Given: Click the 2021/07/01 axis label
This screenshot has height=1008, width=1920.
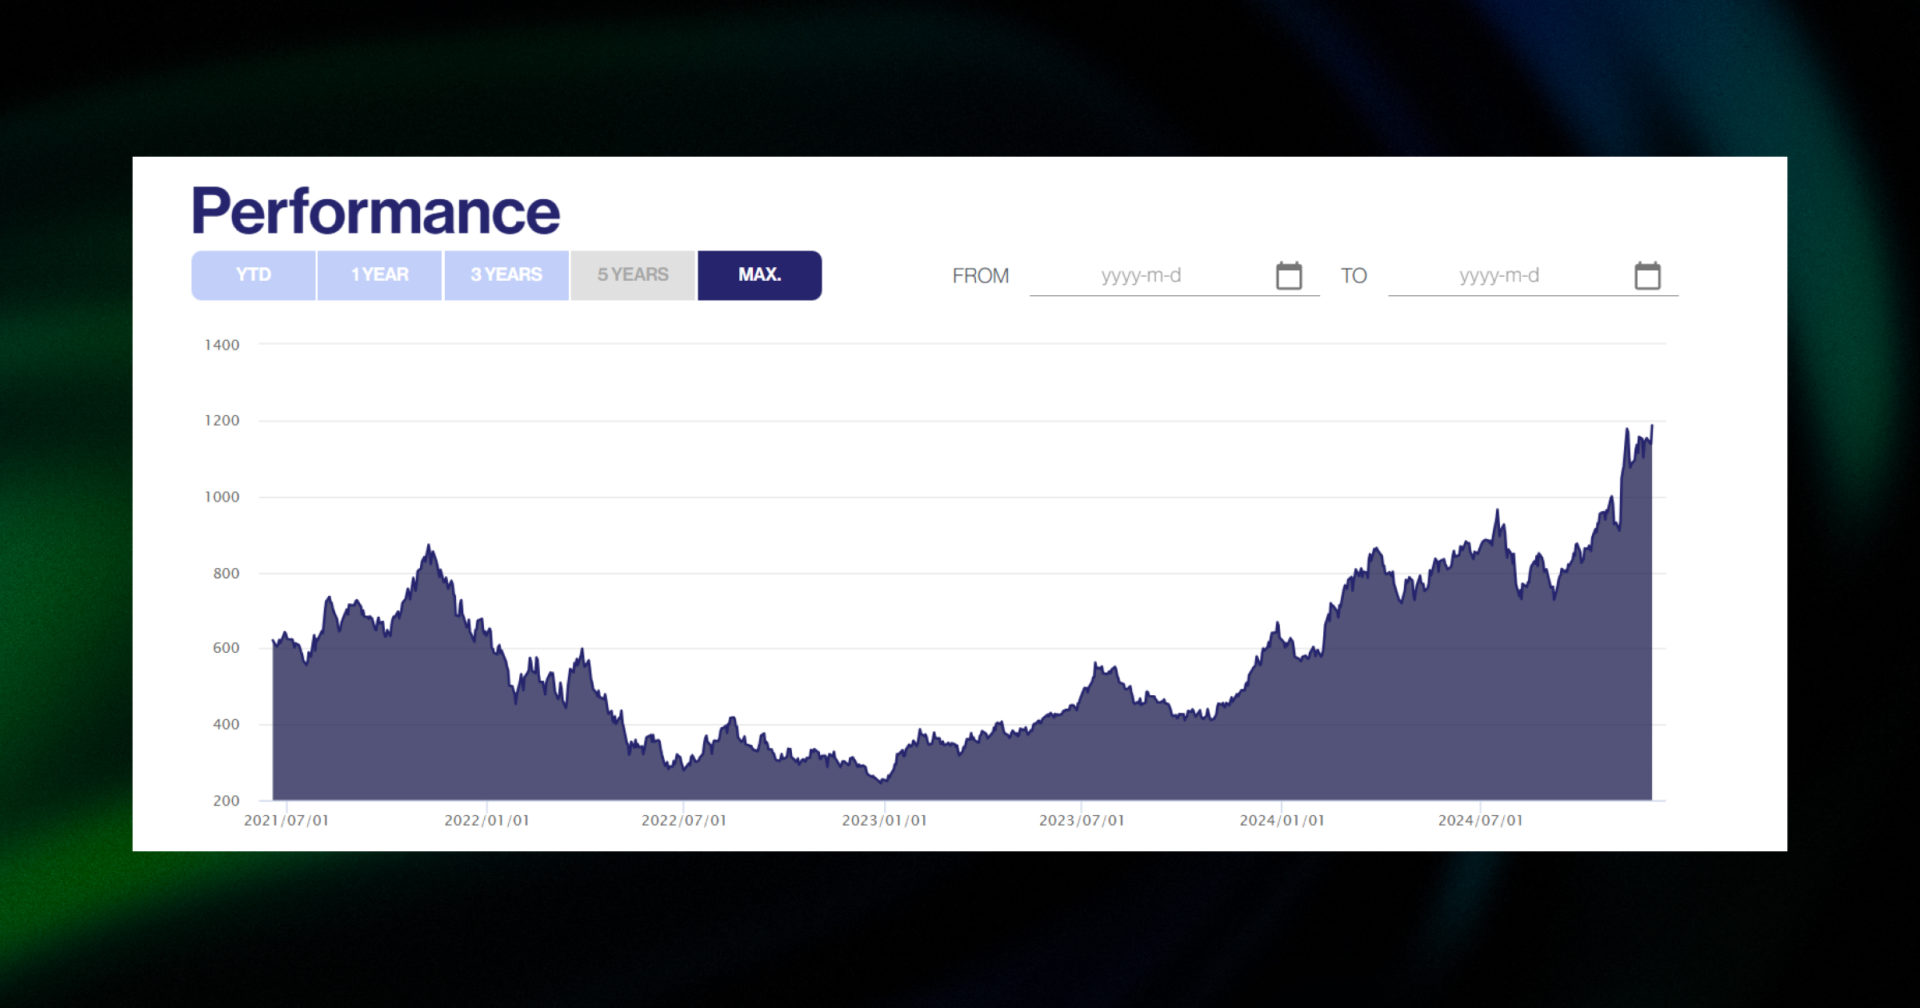Looking at the screenshot, I should 284,818.
